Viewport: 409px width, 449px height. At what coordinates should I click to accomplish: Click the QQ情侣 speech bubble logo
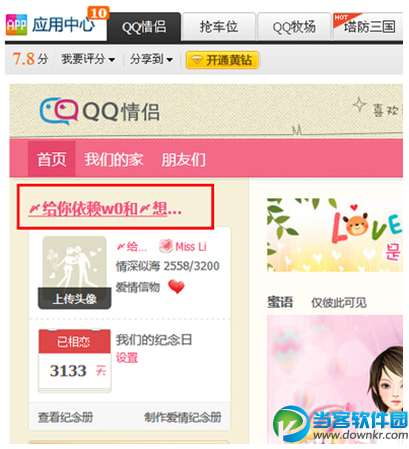(59, 111)
